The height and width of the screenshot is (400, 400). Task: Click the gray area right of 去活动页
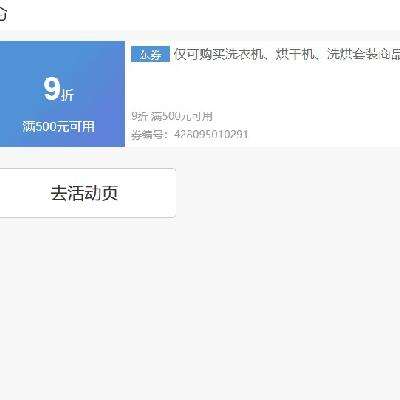click(x=288, y=193)
